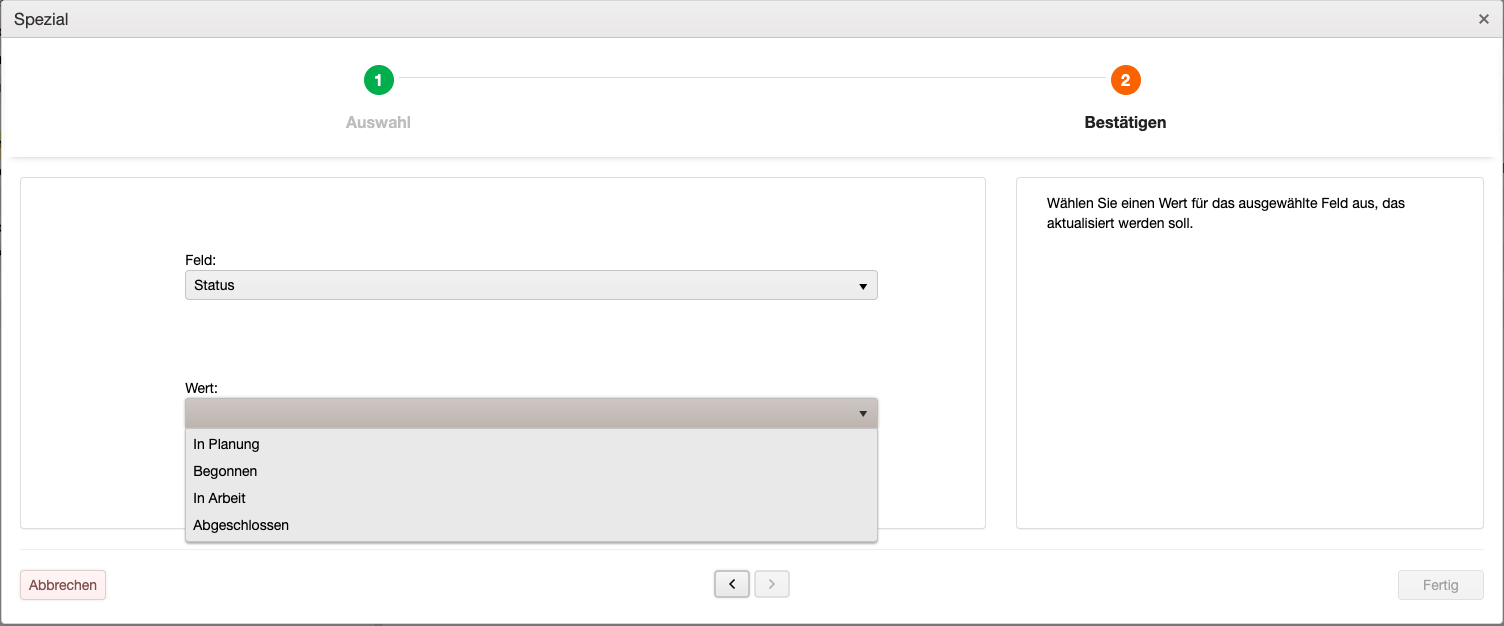Click the Fertig button
1504x626 pixels.
point(1440,585)
